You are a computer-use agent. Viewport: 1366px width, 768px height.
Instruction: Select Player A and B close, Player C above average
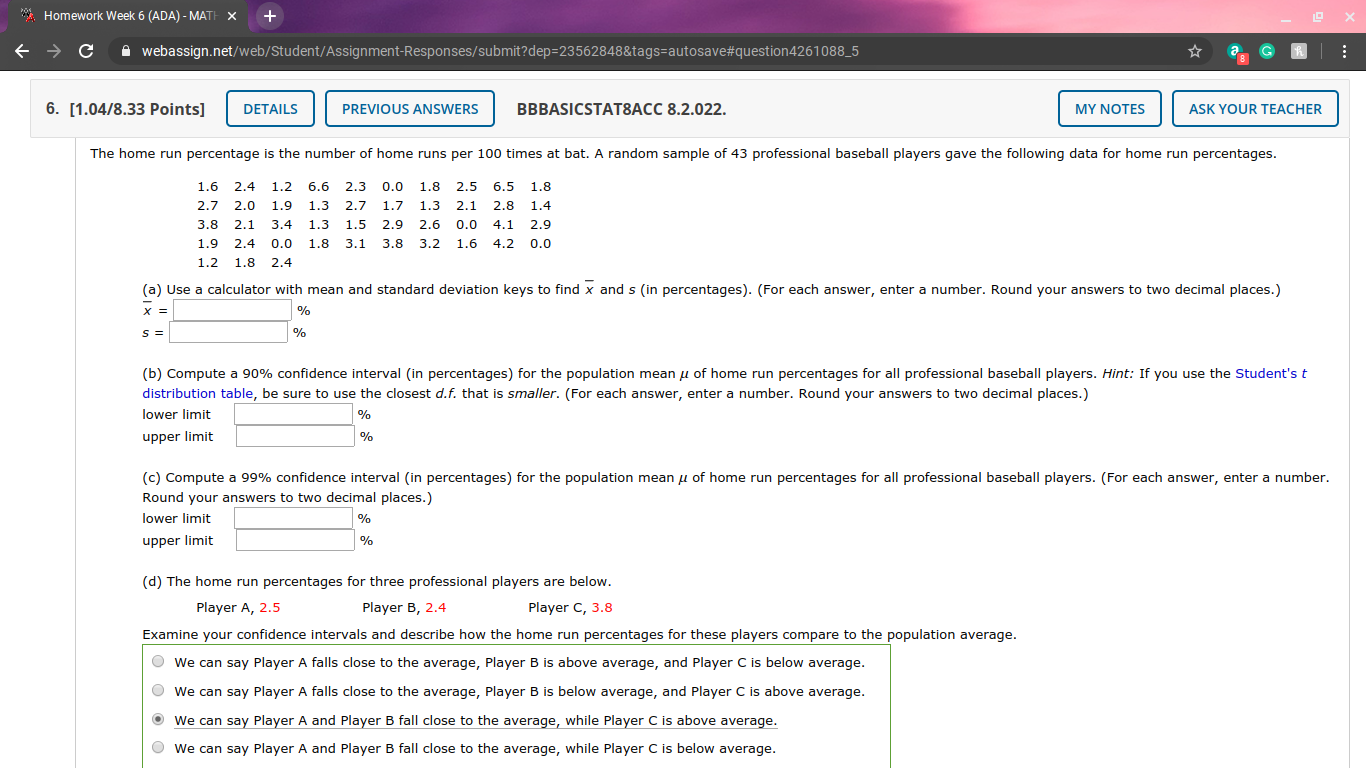(157, 717)
